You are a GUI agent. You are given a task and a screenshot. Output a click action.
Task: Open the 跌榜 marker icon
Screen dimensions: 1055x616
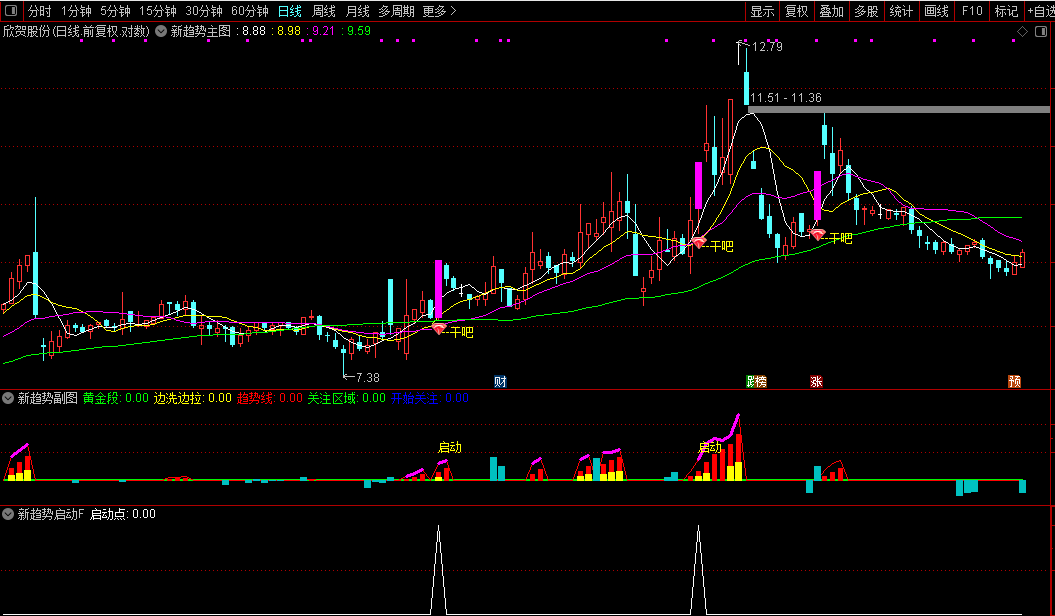click(x=756, y=382)
